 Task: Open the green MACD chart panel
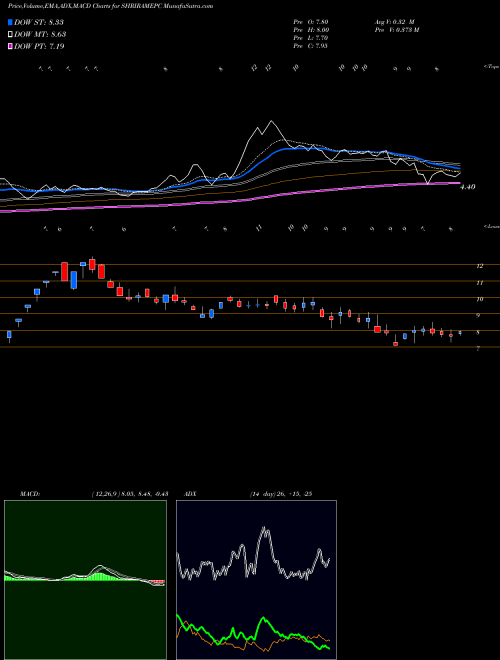85,580
